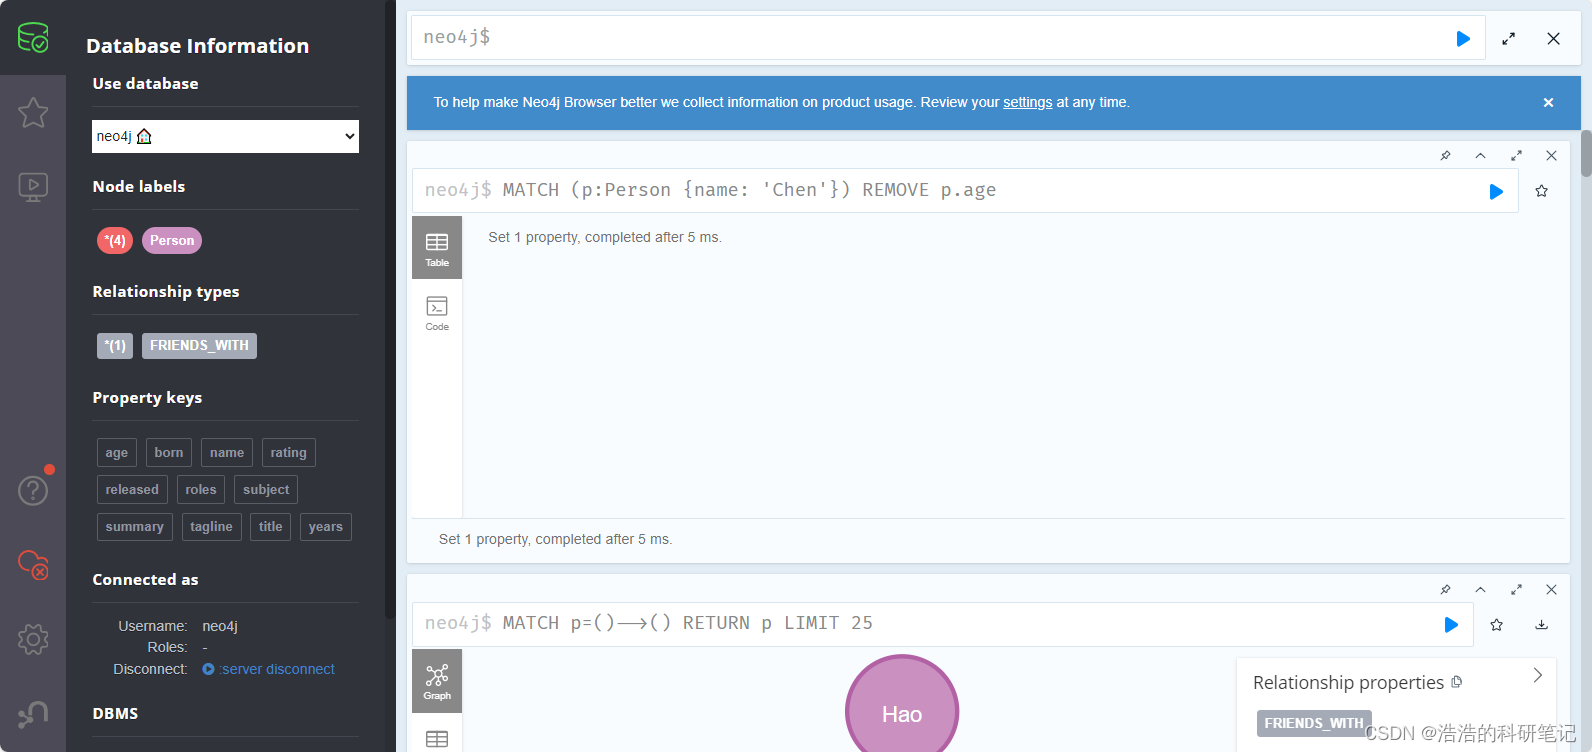Collapse the MATCH p=()-->() result frame
Image resolution: width=1592 pixels, height=752 pixels.
tap(1480, 590)
